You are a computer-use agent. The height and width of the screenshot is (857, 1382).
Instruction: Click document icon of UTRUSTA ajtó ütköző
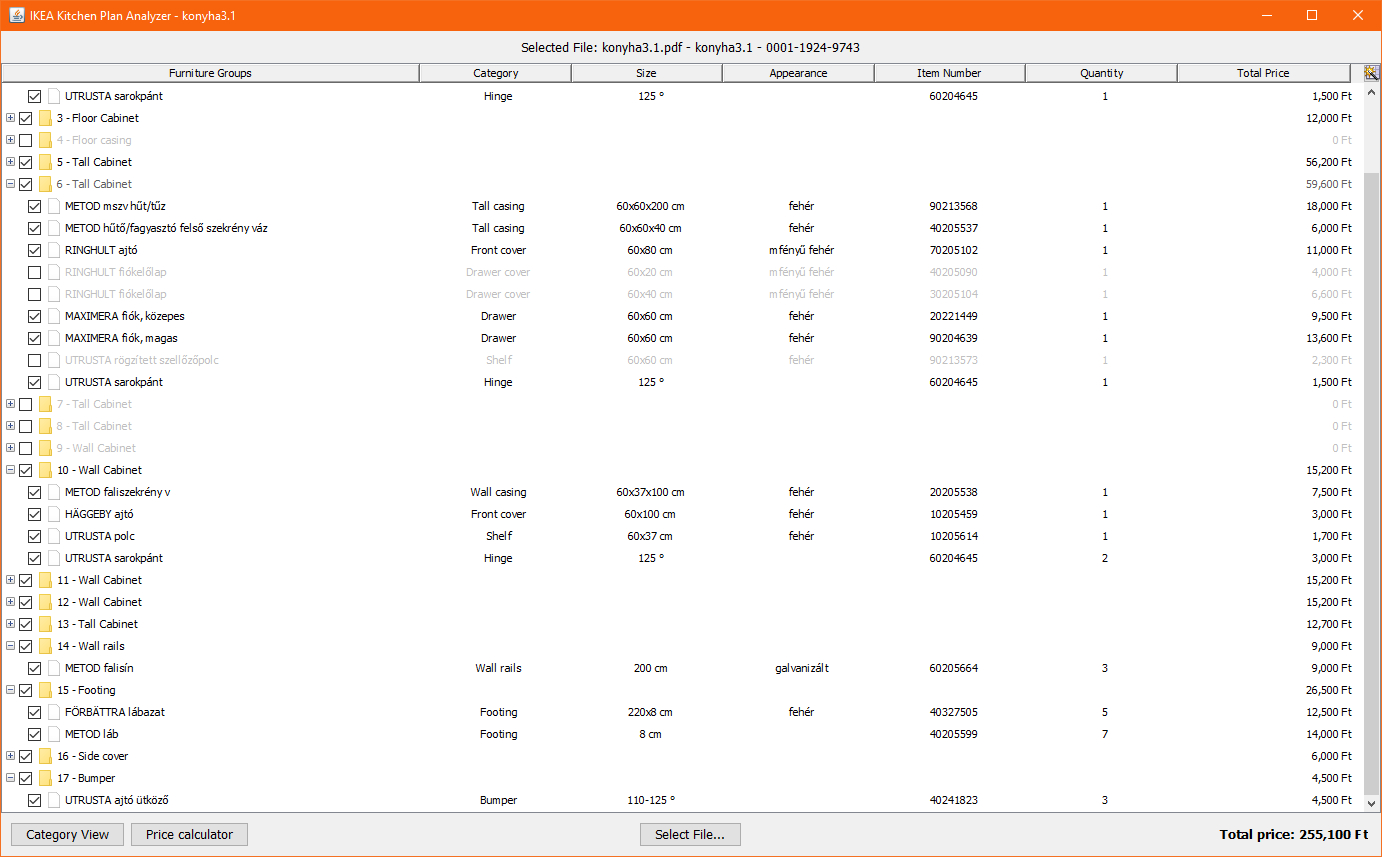point(54,800)
